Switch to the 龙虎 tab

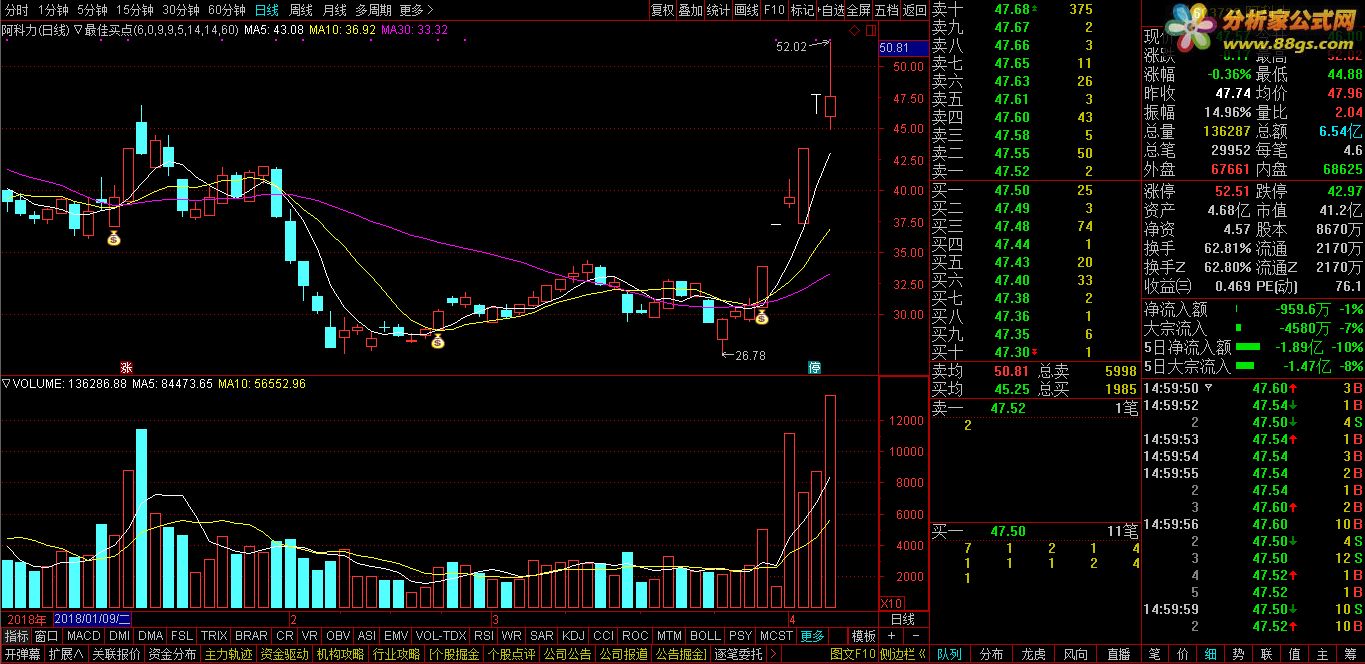(x=1033, y=654)
